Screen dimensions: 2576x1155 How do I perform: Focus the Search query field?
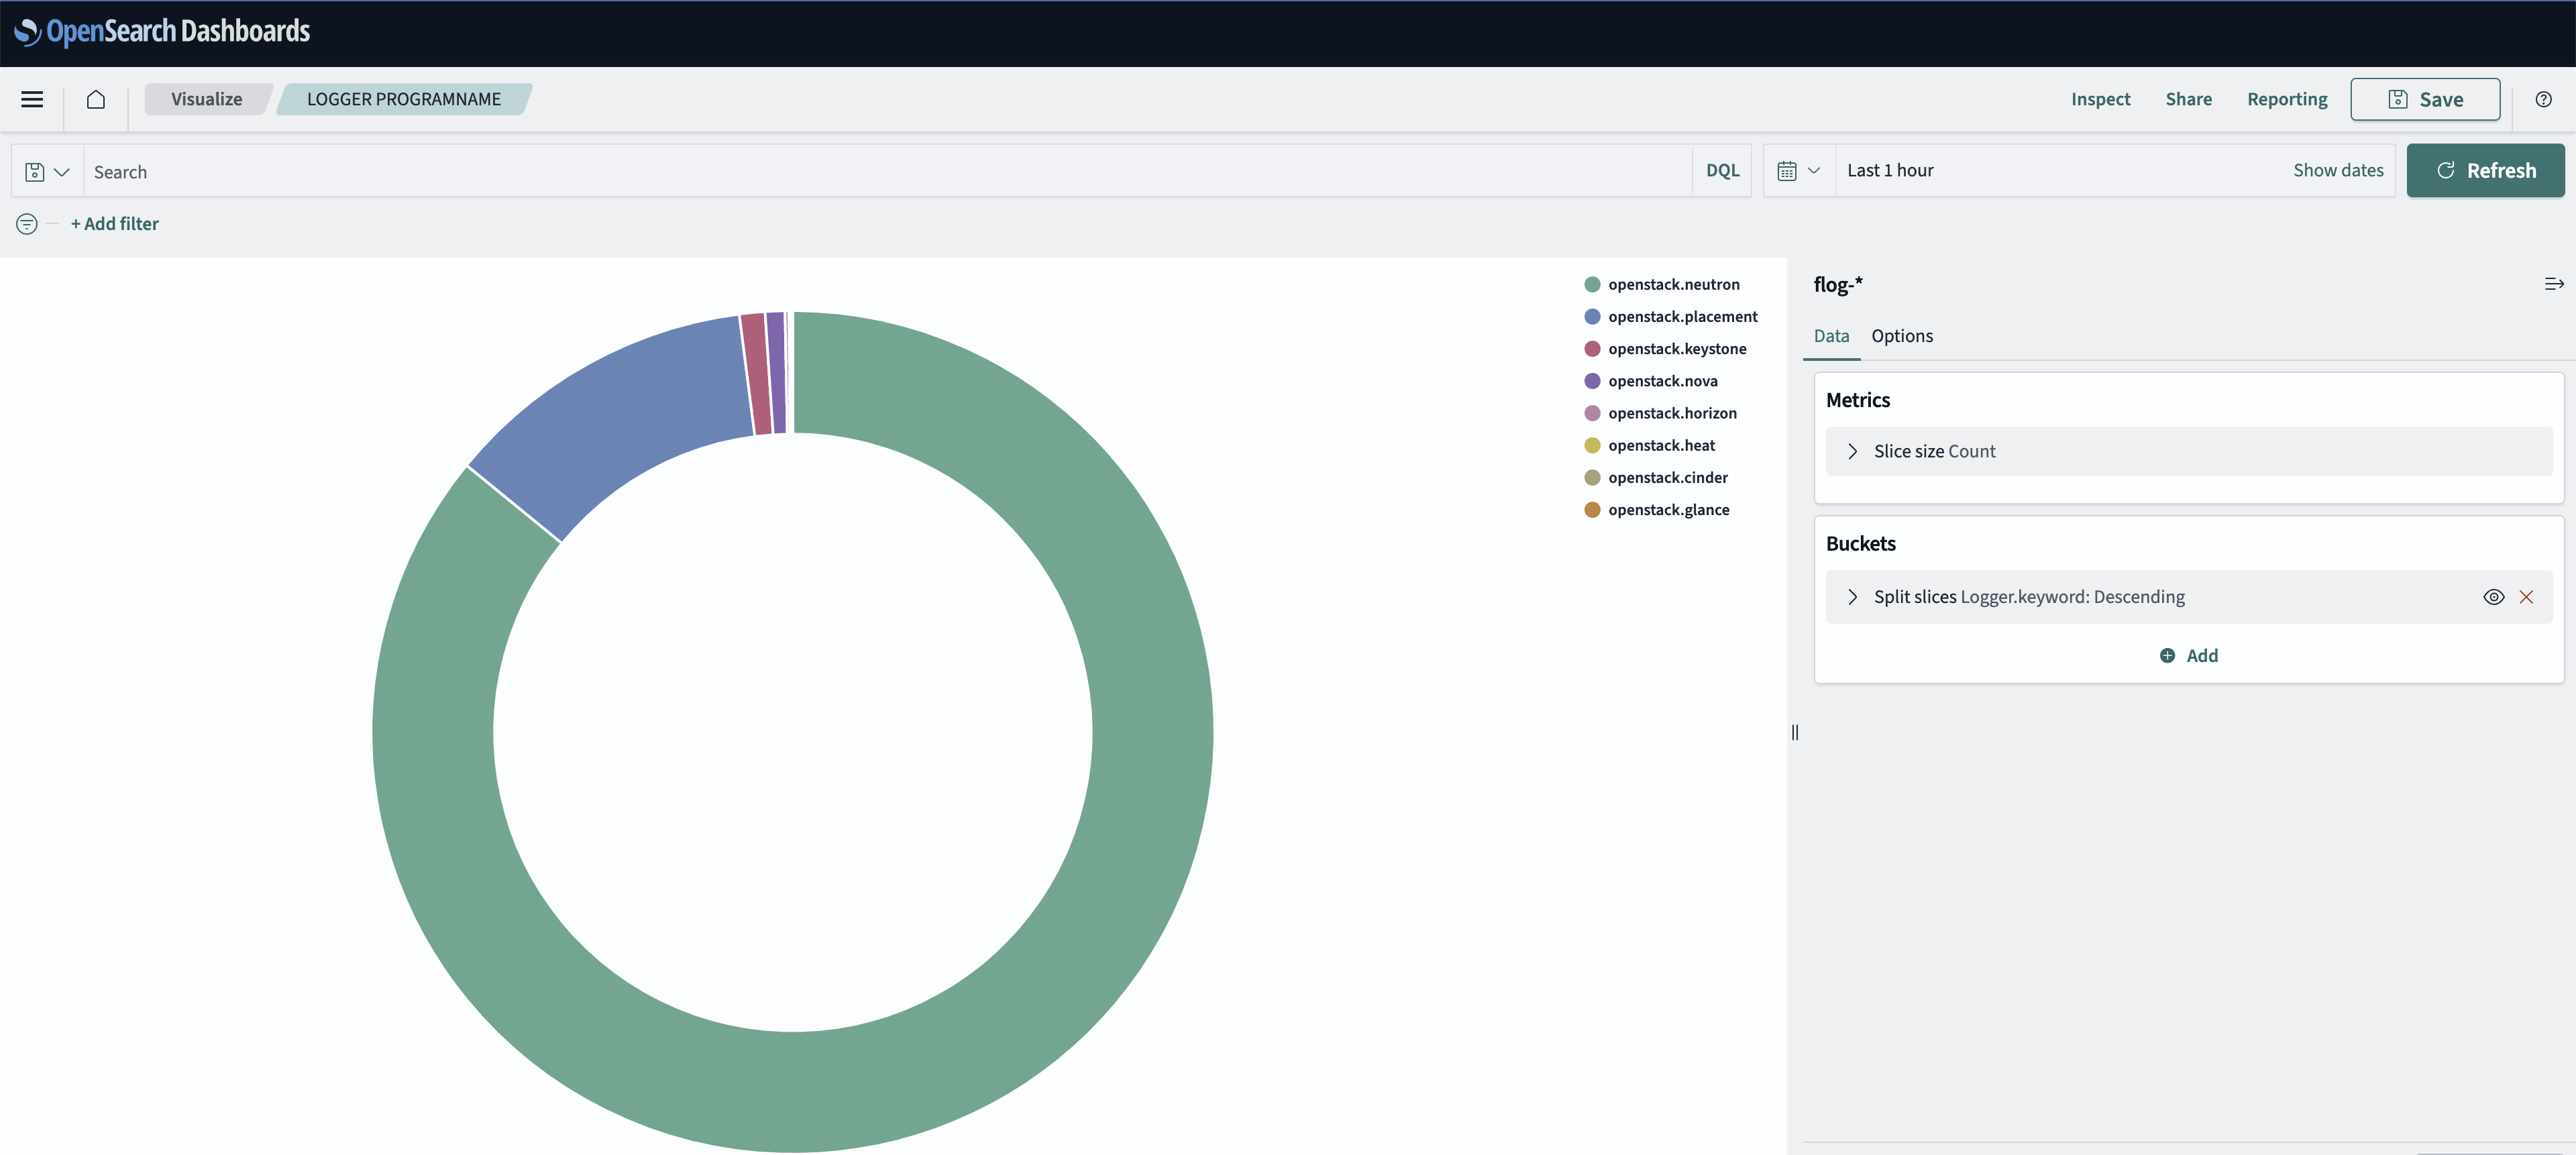pyautogui.click(x=887, y=172)
